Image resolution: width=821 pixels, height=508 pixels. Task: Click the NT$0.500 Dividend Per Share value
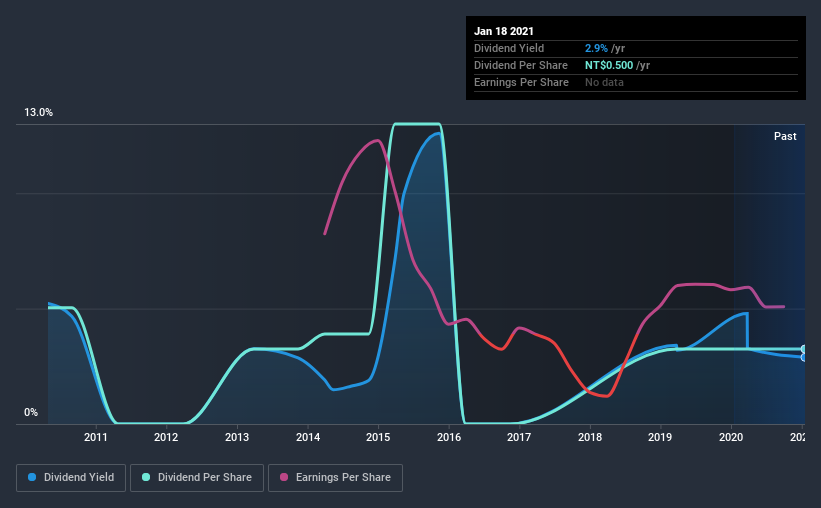pos(609,65)
